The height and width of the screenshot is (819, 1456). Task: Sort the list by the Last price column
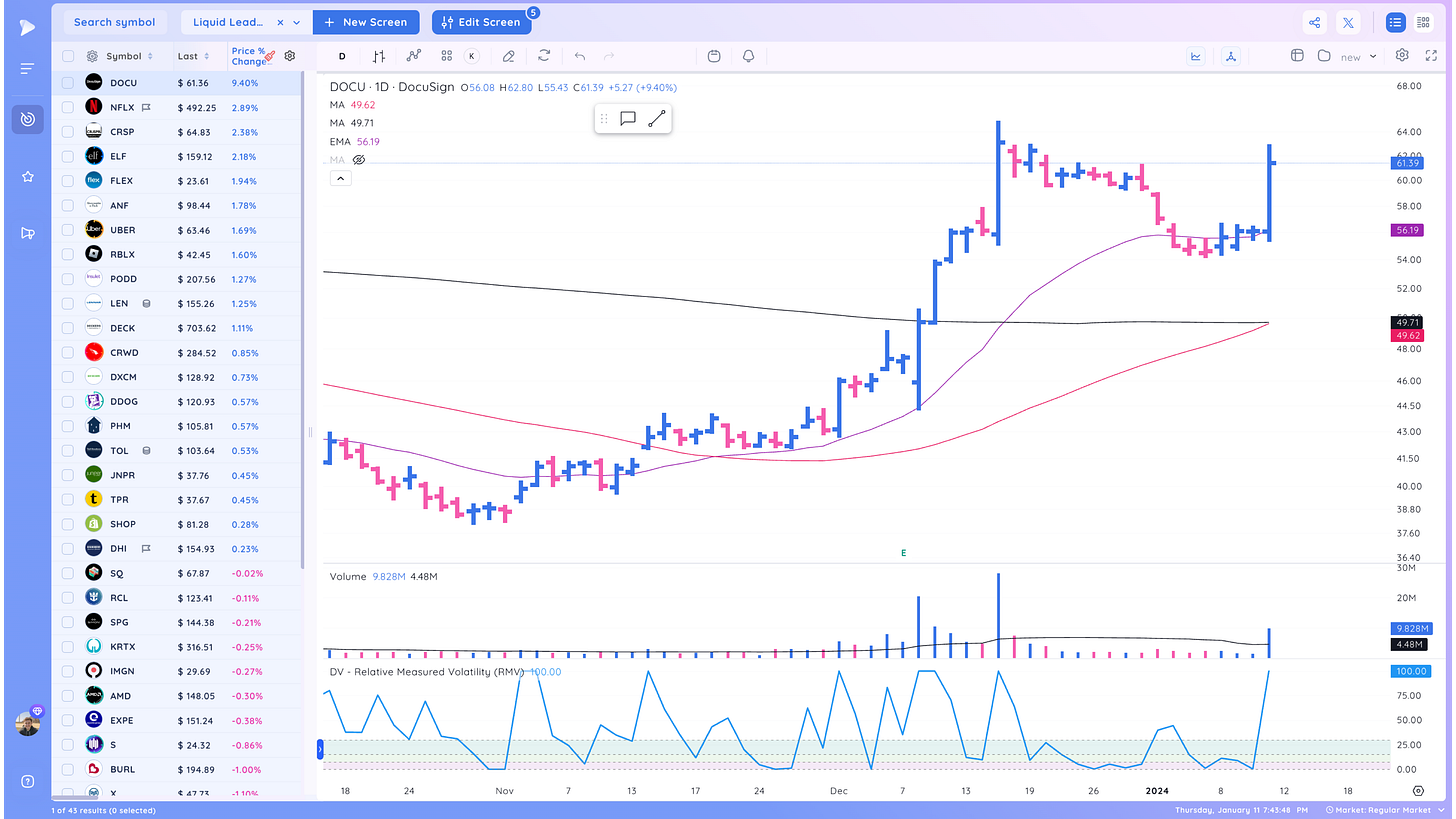click(194, 56)
